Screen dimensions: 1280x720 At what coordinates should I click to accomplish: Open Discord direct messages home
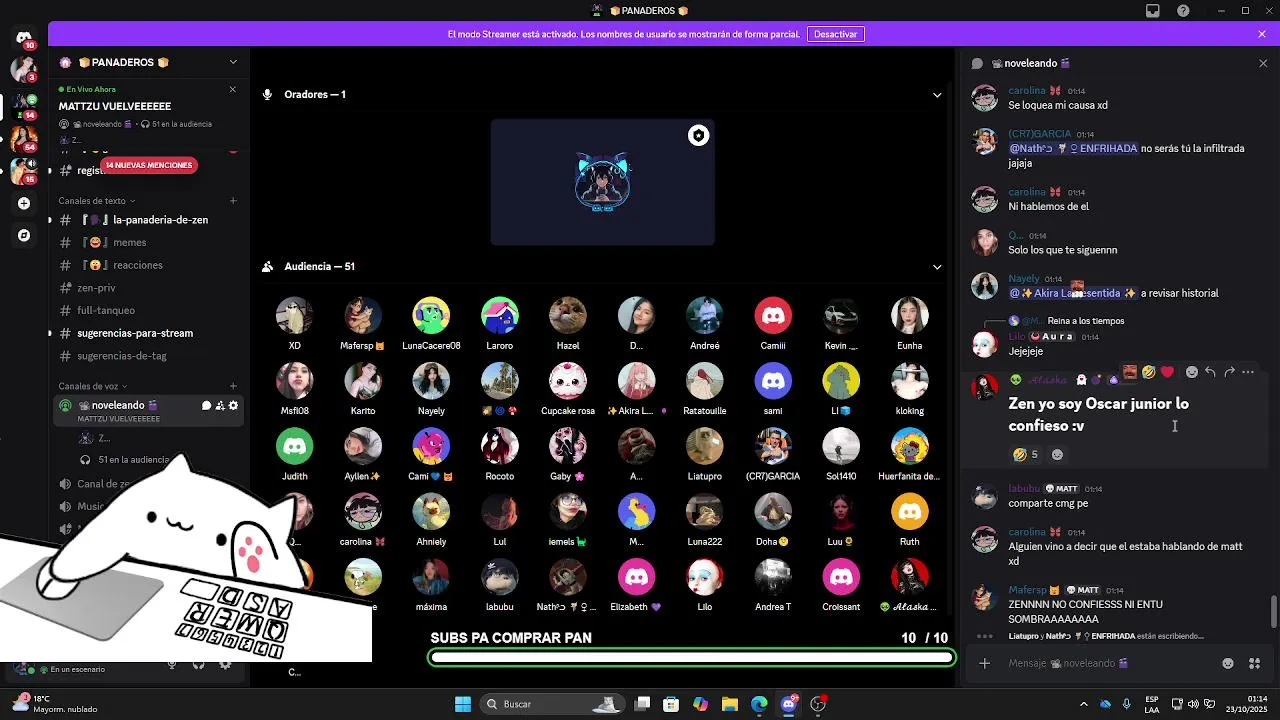point(24,38)
